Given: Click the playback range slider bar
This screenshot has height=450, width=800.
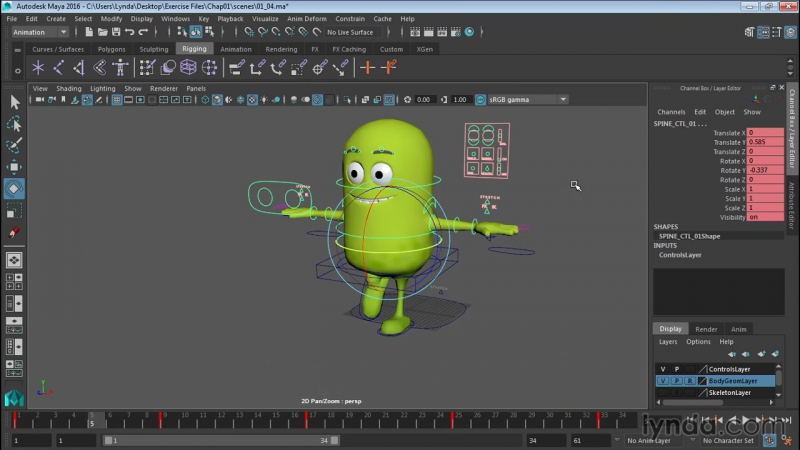Looking at the screenshot, I should point(221,440).
